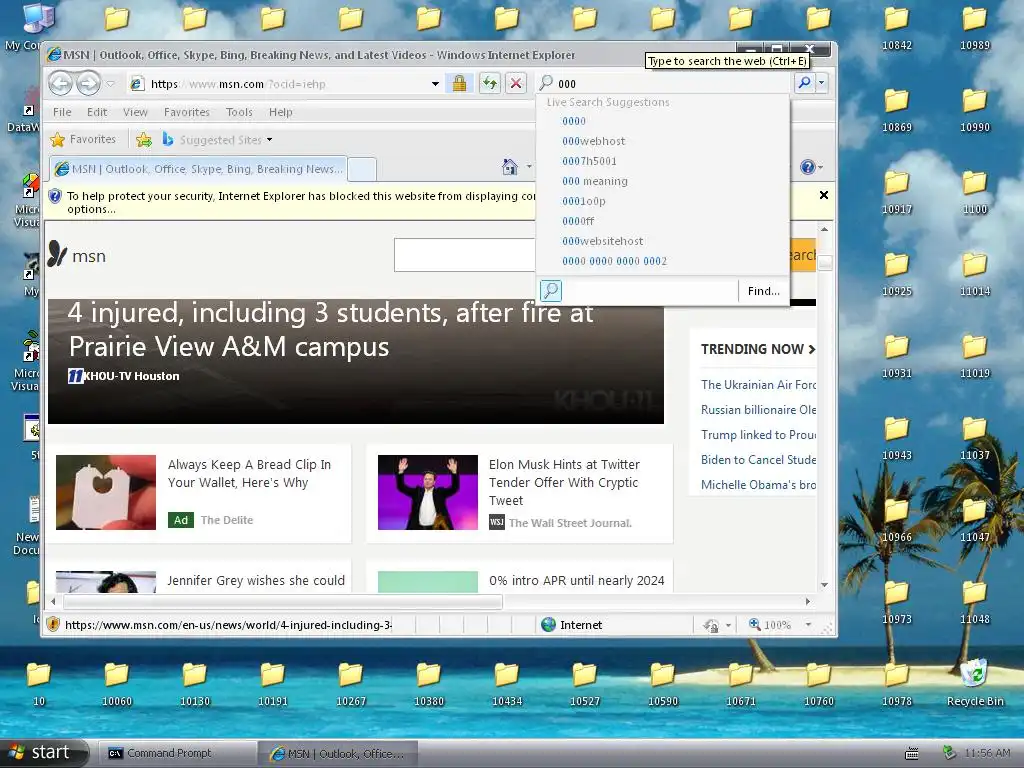Click the bread clip article thumbnail
Screen dimensions: 1024x768
tap(106, 492)
